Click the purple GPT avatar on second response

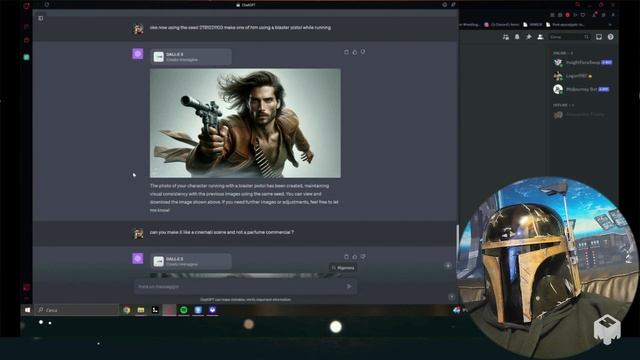pos(138,258)
